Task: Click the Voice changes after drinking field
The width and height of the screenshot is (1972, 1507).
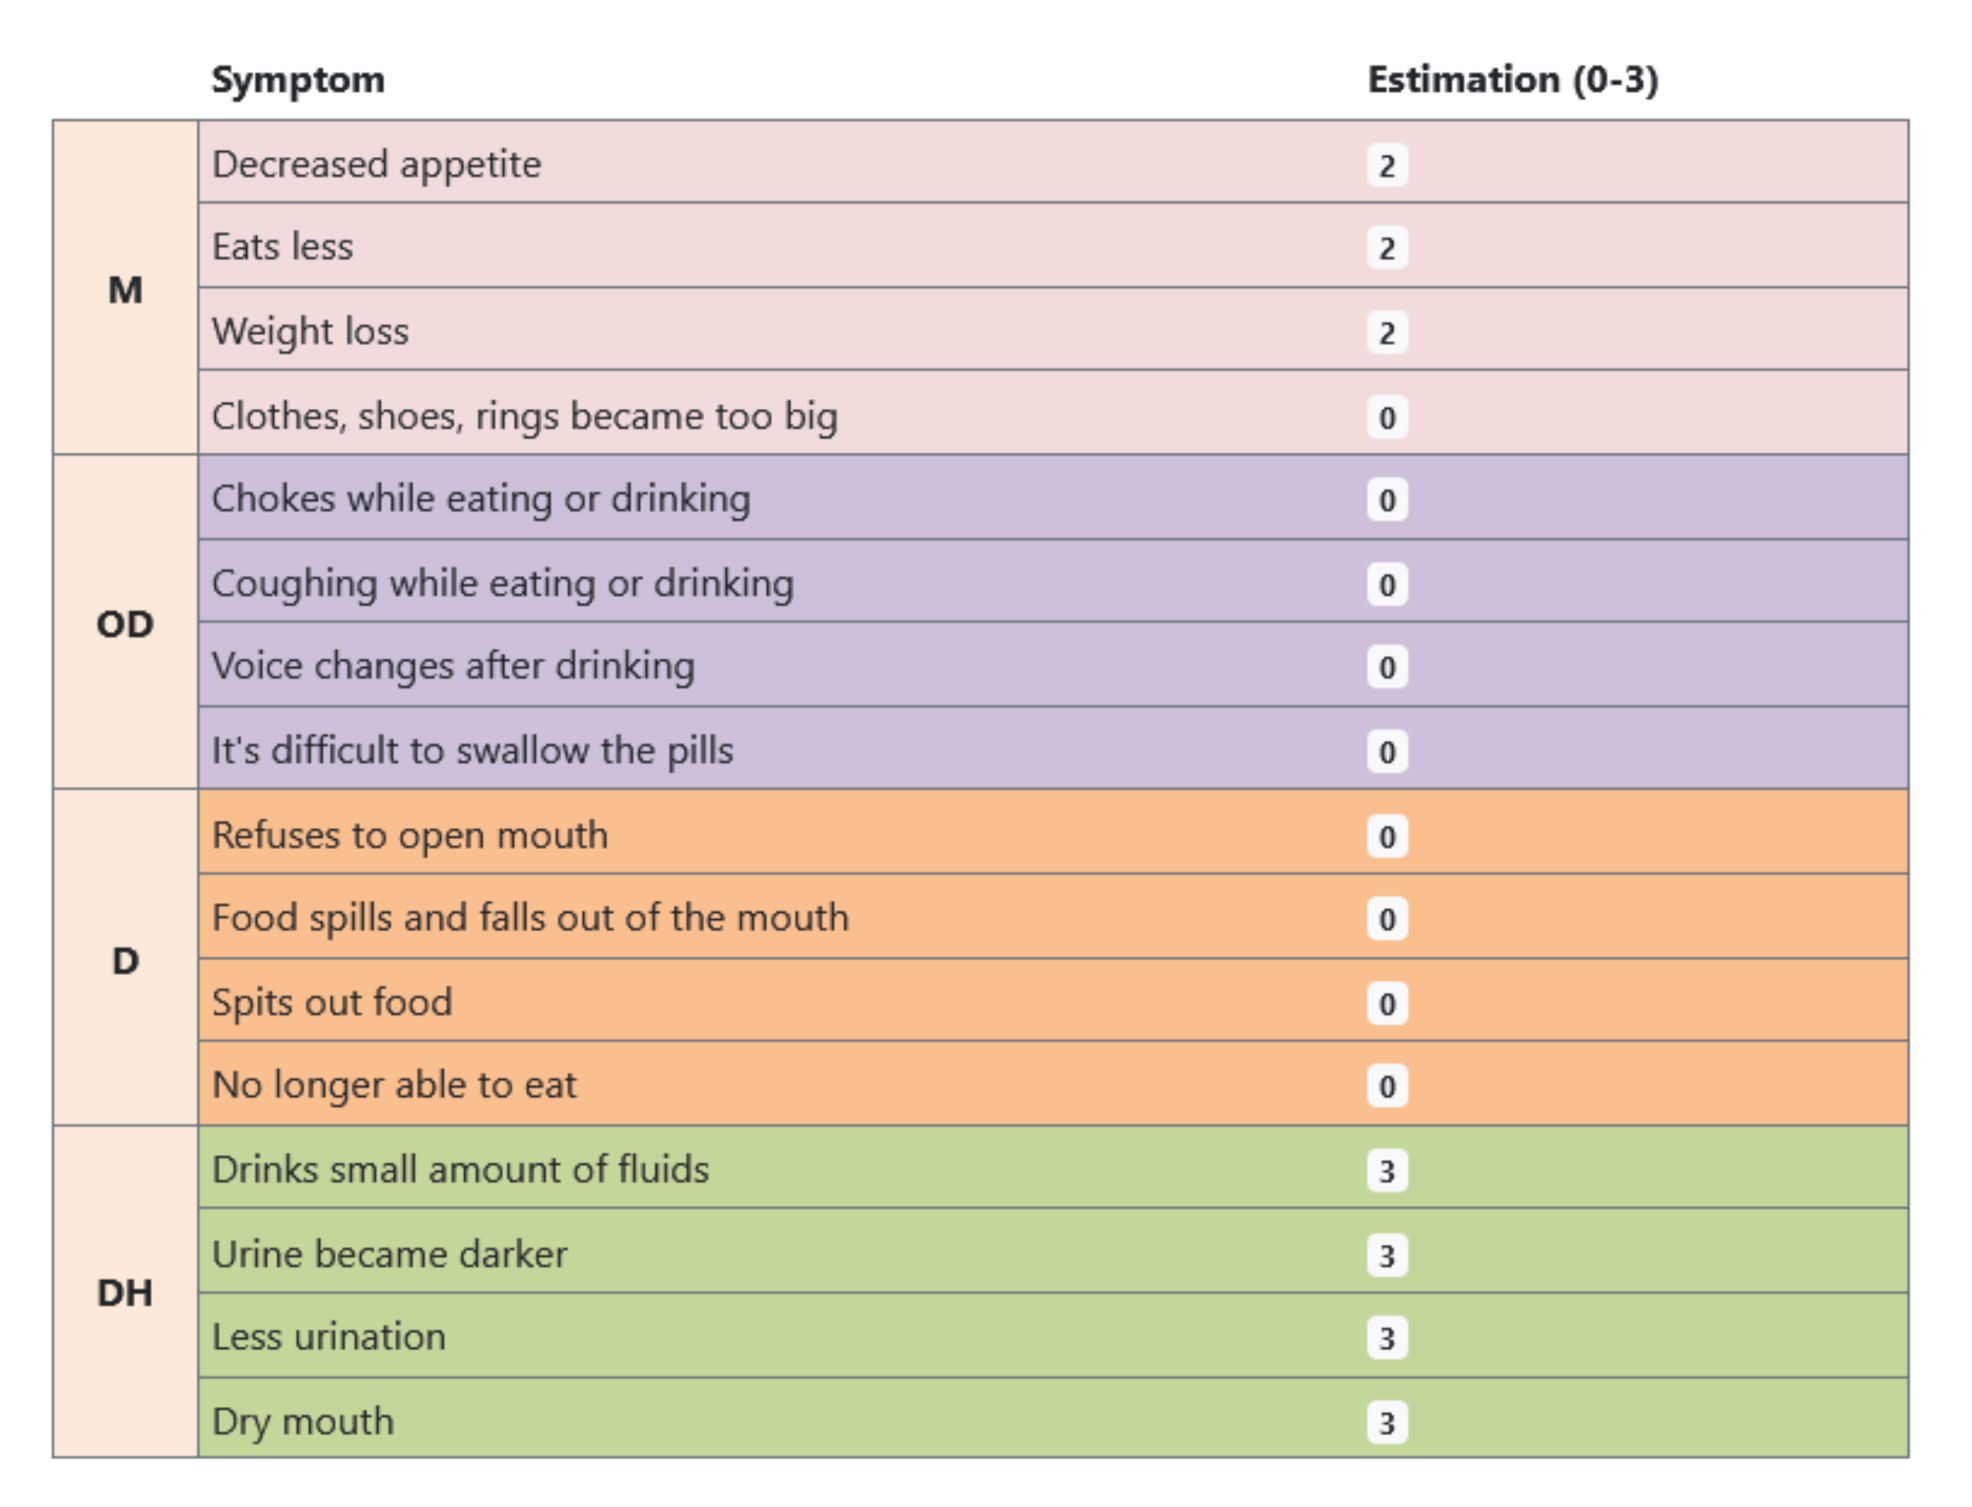Action: pyautogui.click(x=1386, y=667)
